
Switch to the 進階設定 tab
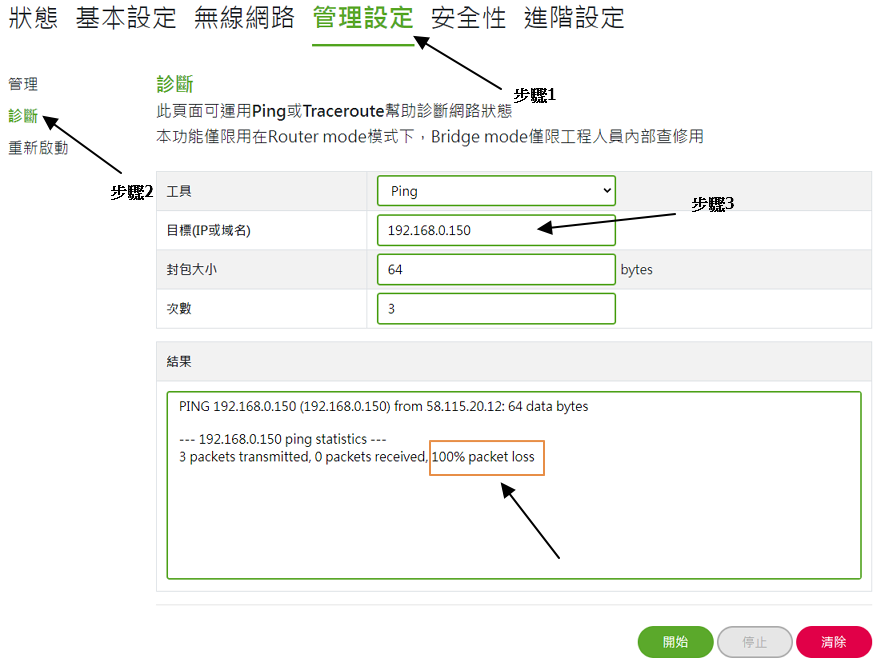click(574, 18)
